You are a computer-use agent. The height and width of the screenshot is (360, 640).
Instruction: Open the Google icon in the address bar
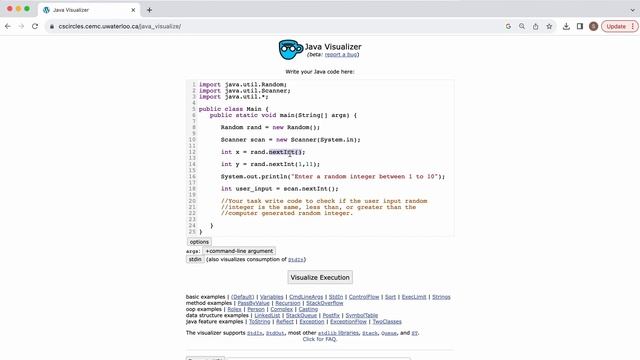(x=508, y=27)
